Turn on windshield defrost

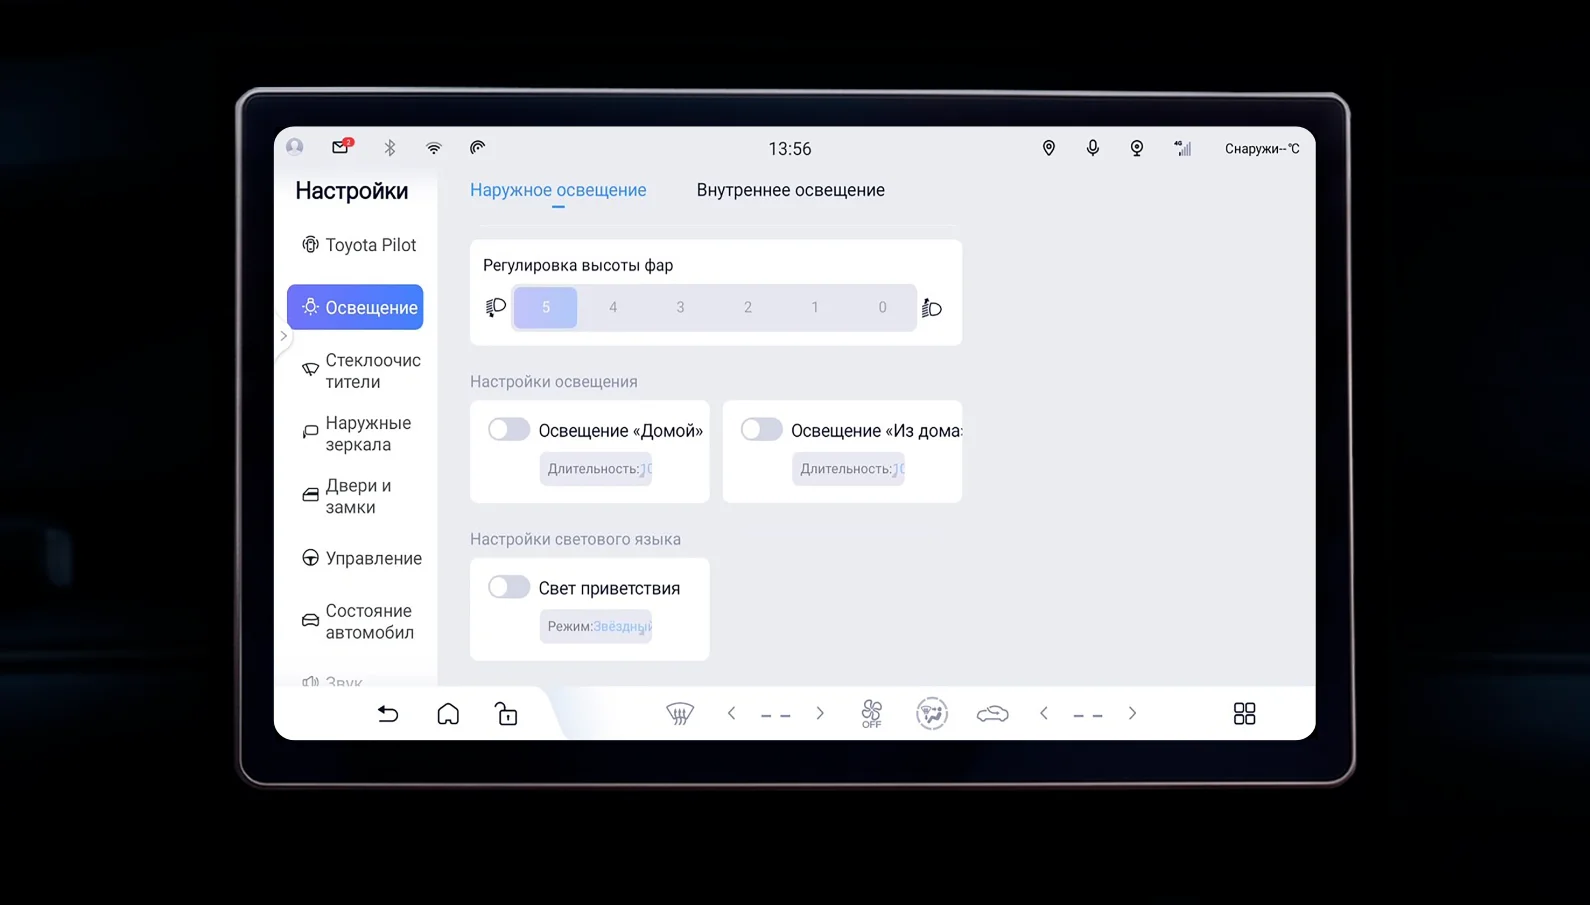(x=680, y=714)
